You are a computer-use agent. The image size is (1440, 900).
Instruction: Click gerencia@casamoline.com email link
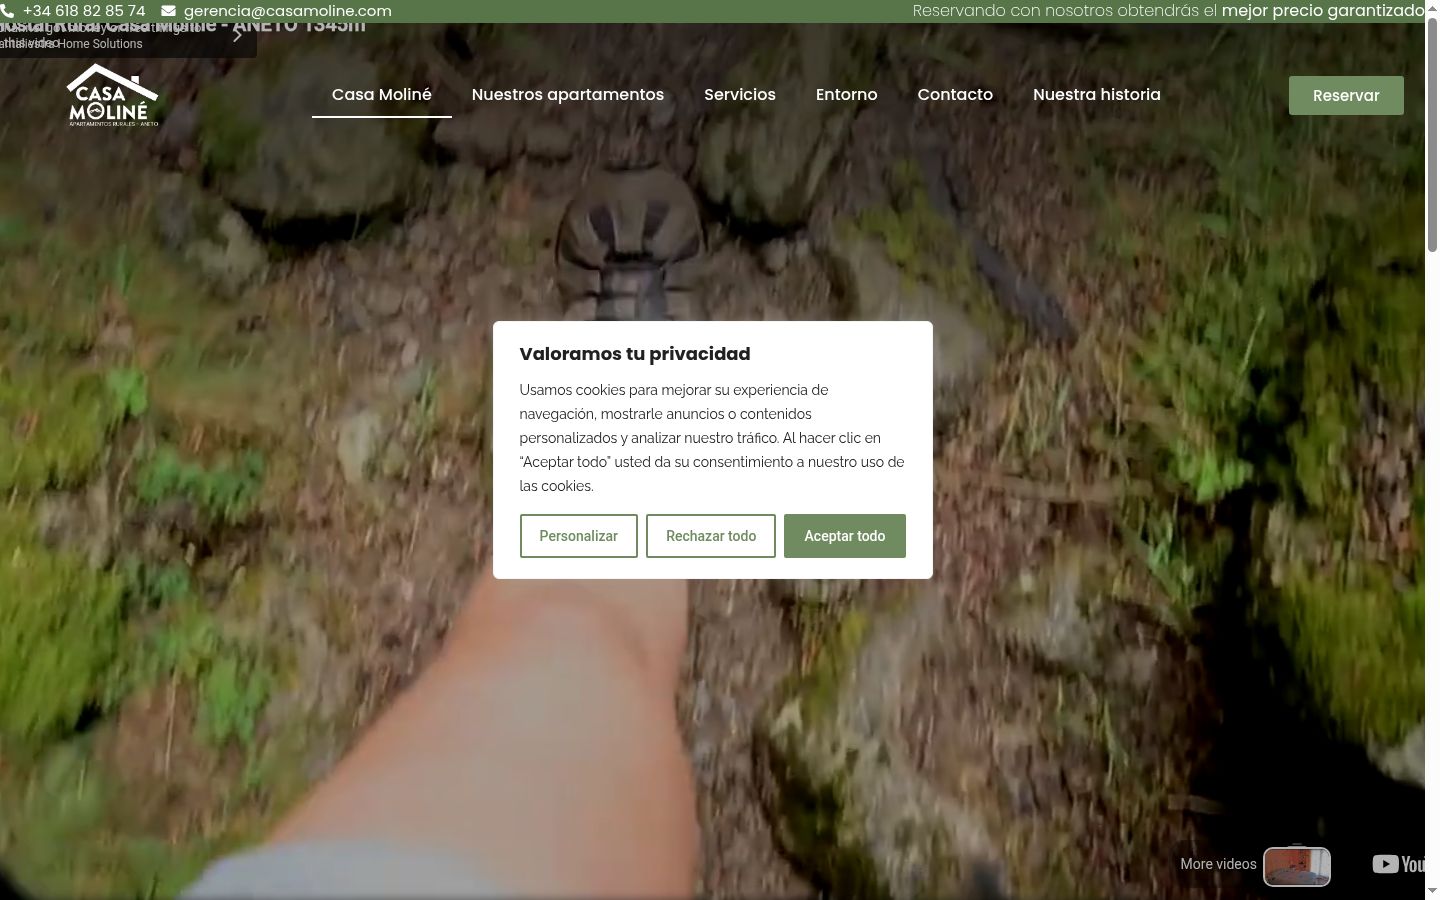288,11
